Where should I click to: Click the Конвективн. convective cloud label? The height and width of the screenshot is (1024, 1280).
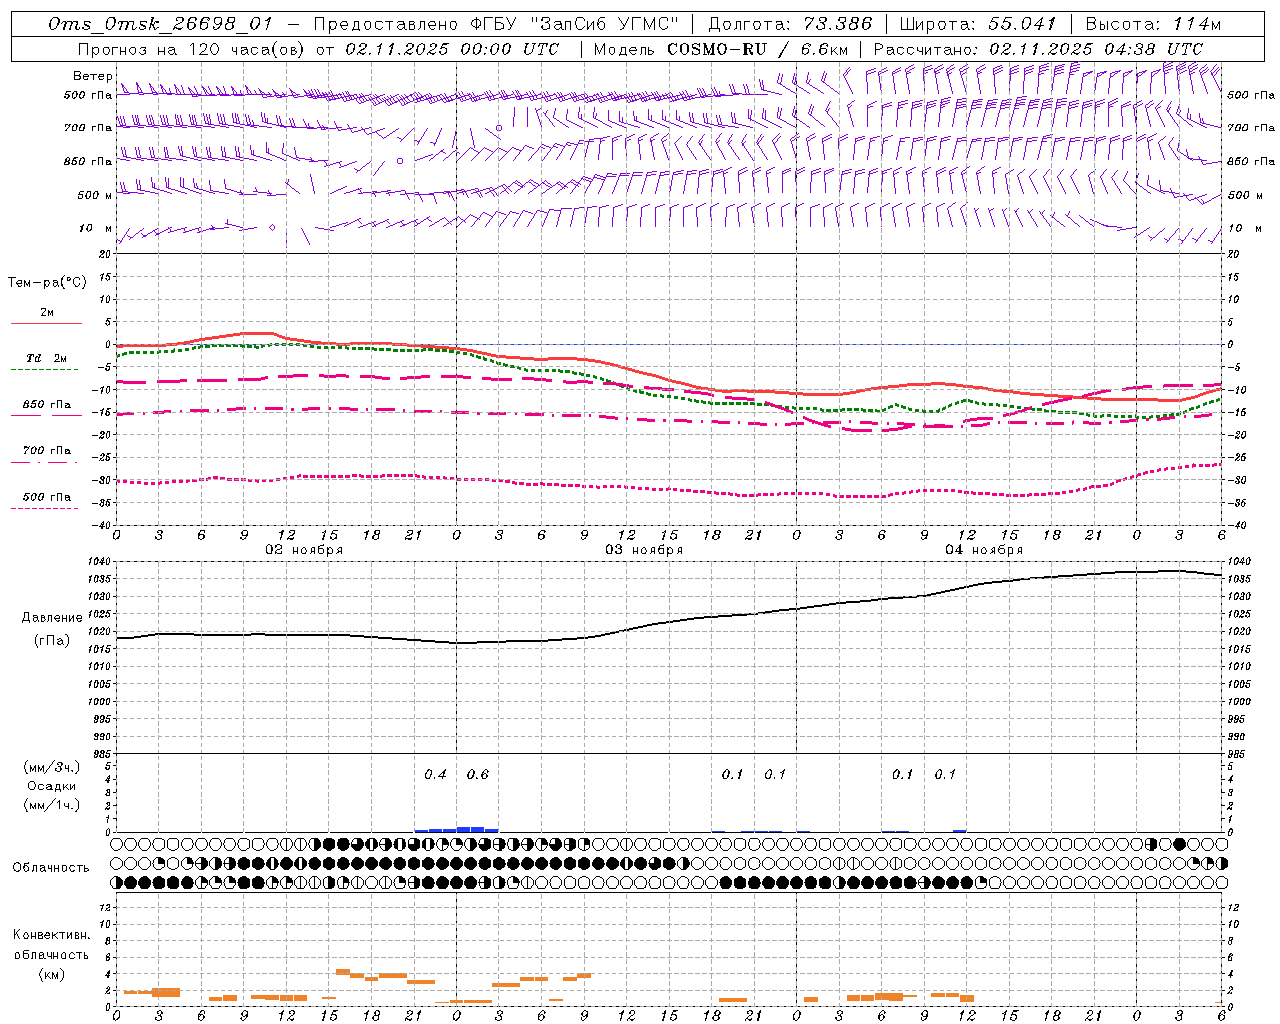tap(51, 935)
